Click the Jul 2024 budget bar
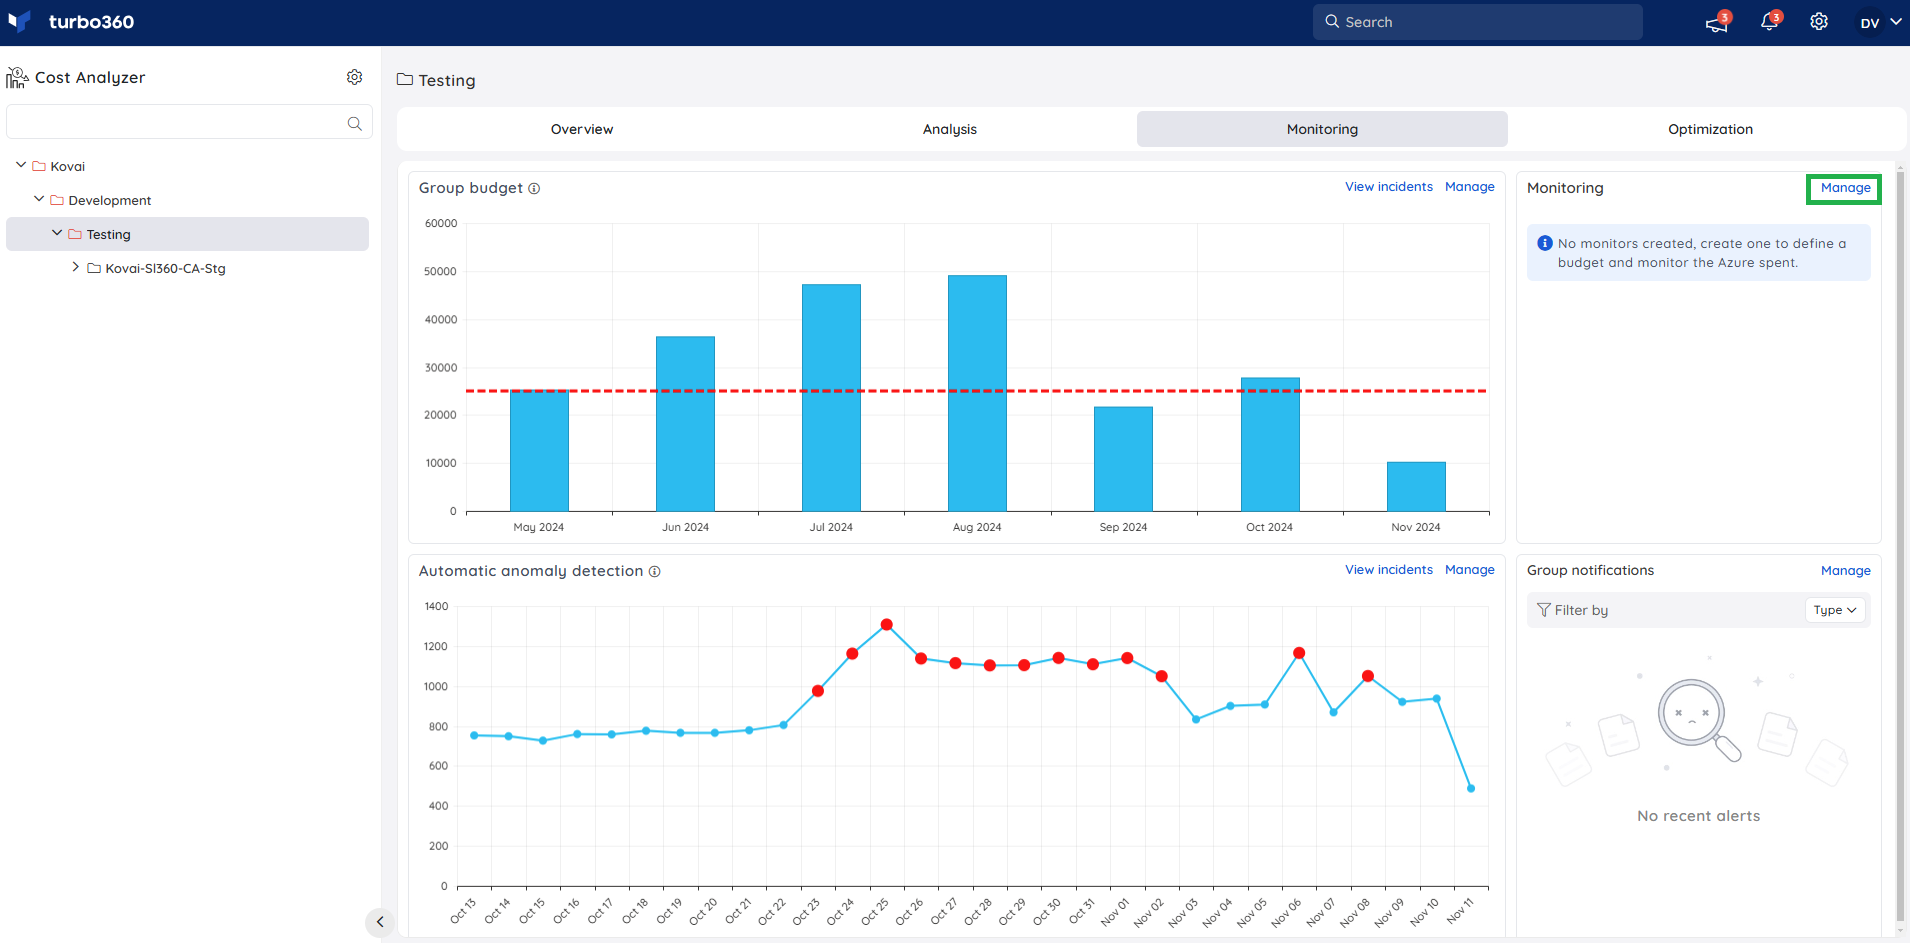 point(831,398)
